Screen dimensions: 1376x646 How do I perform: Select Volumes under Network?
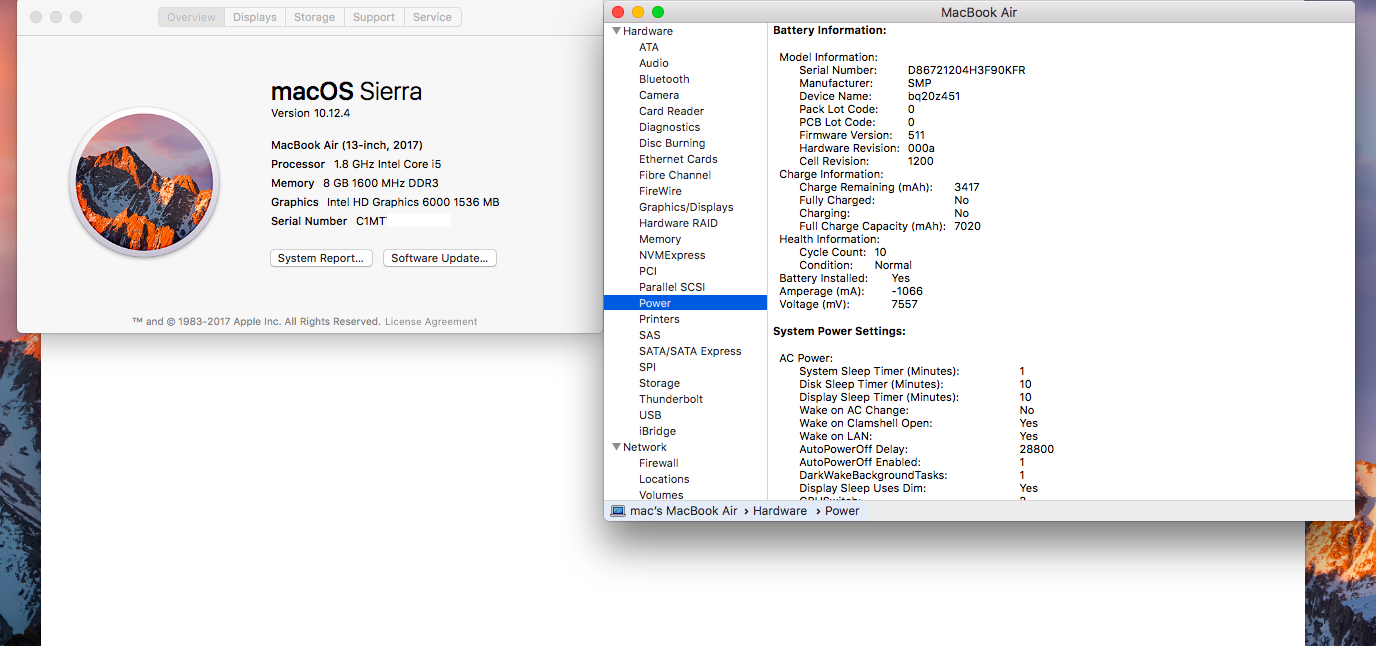[661, 495]
